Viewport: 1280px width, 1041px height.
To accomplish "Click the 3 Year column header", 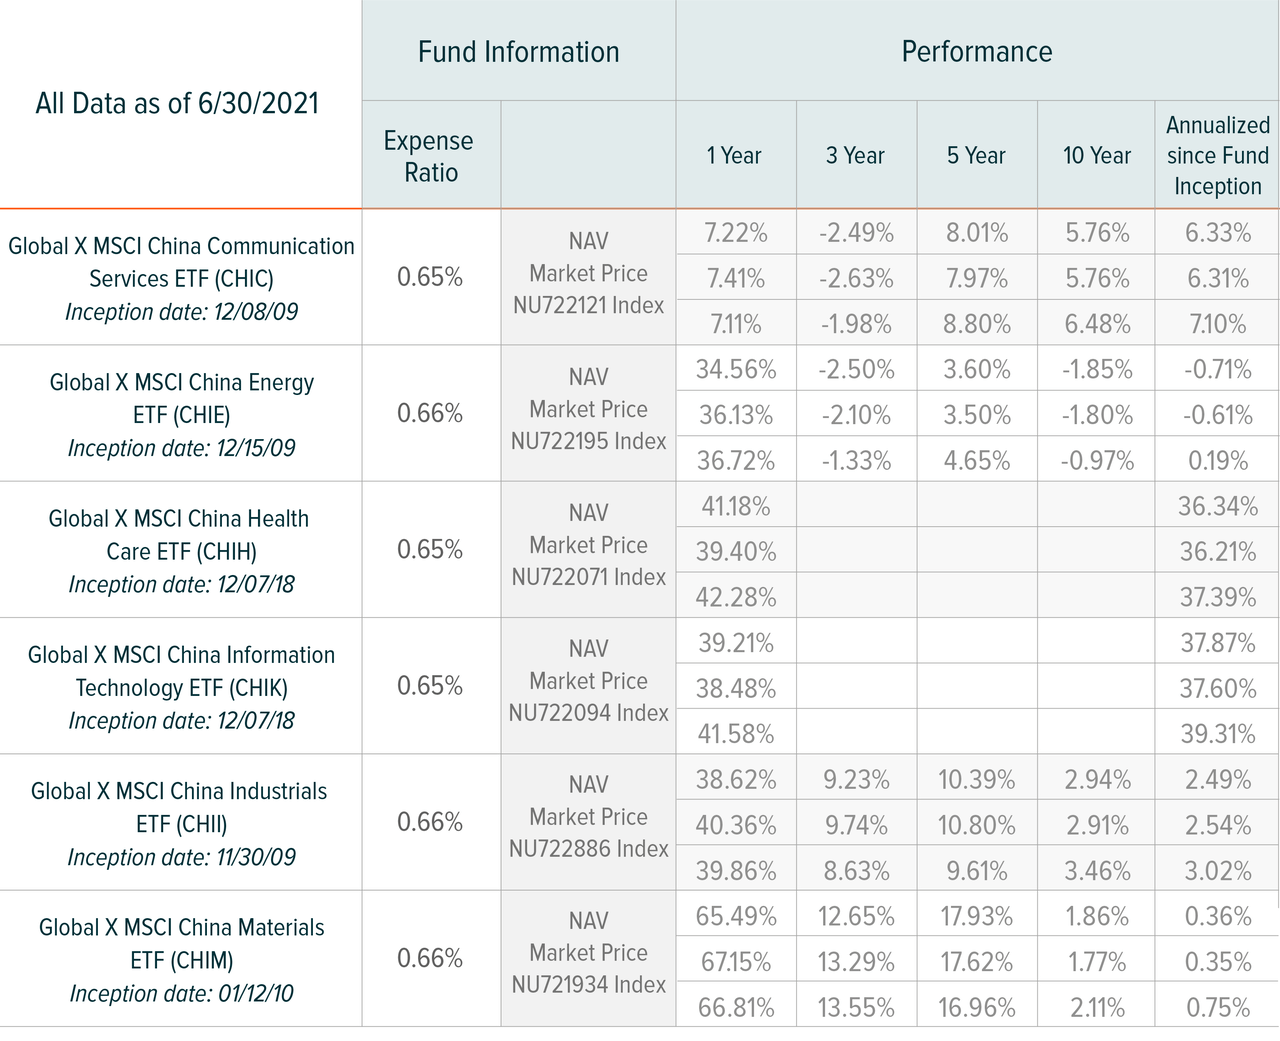I will (855, 155).
